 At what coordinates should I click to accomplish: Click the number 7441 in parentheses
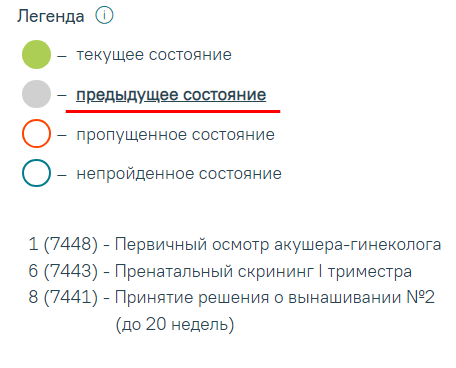[71, 297]
